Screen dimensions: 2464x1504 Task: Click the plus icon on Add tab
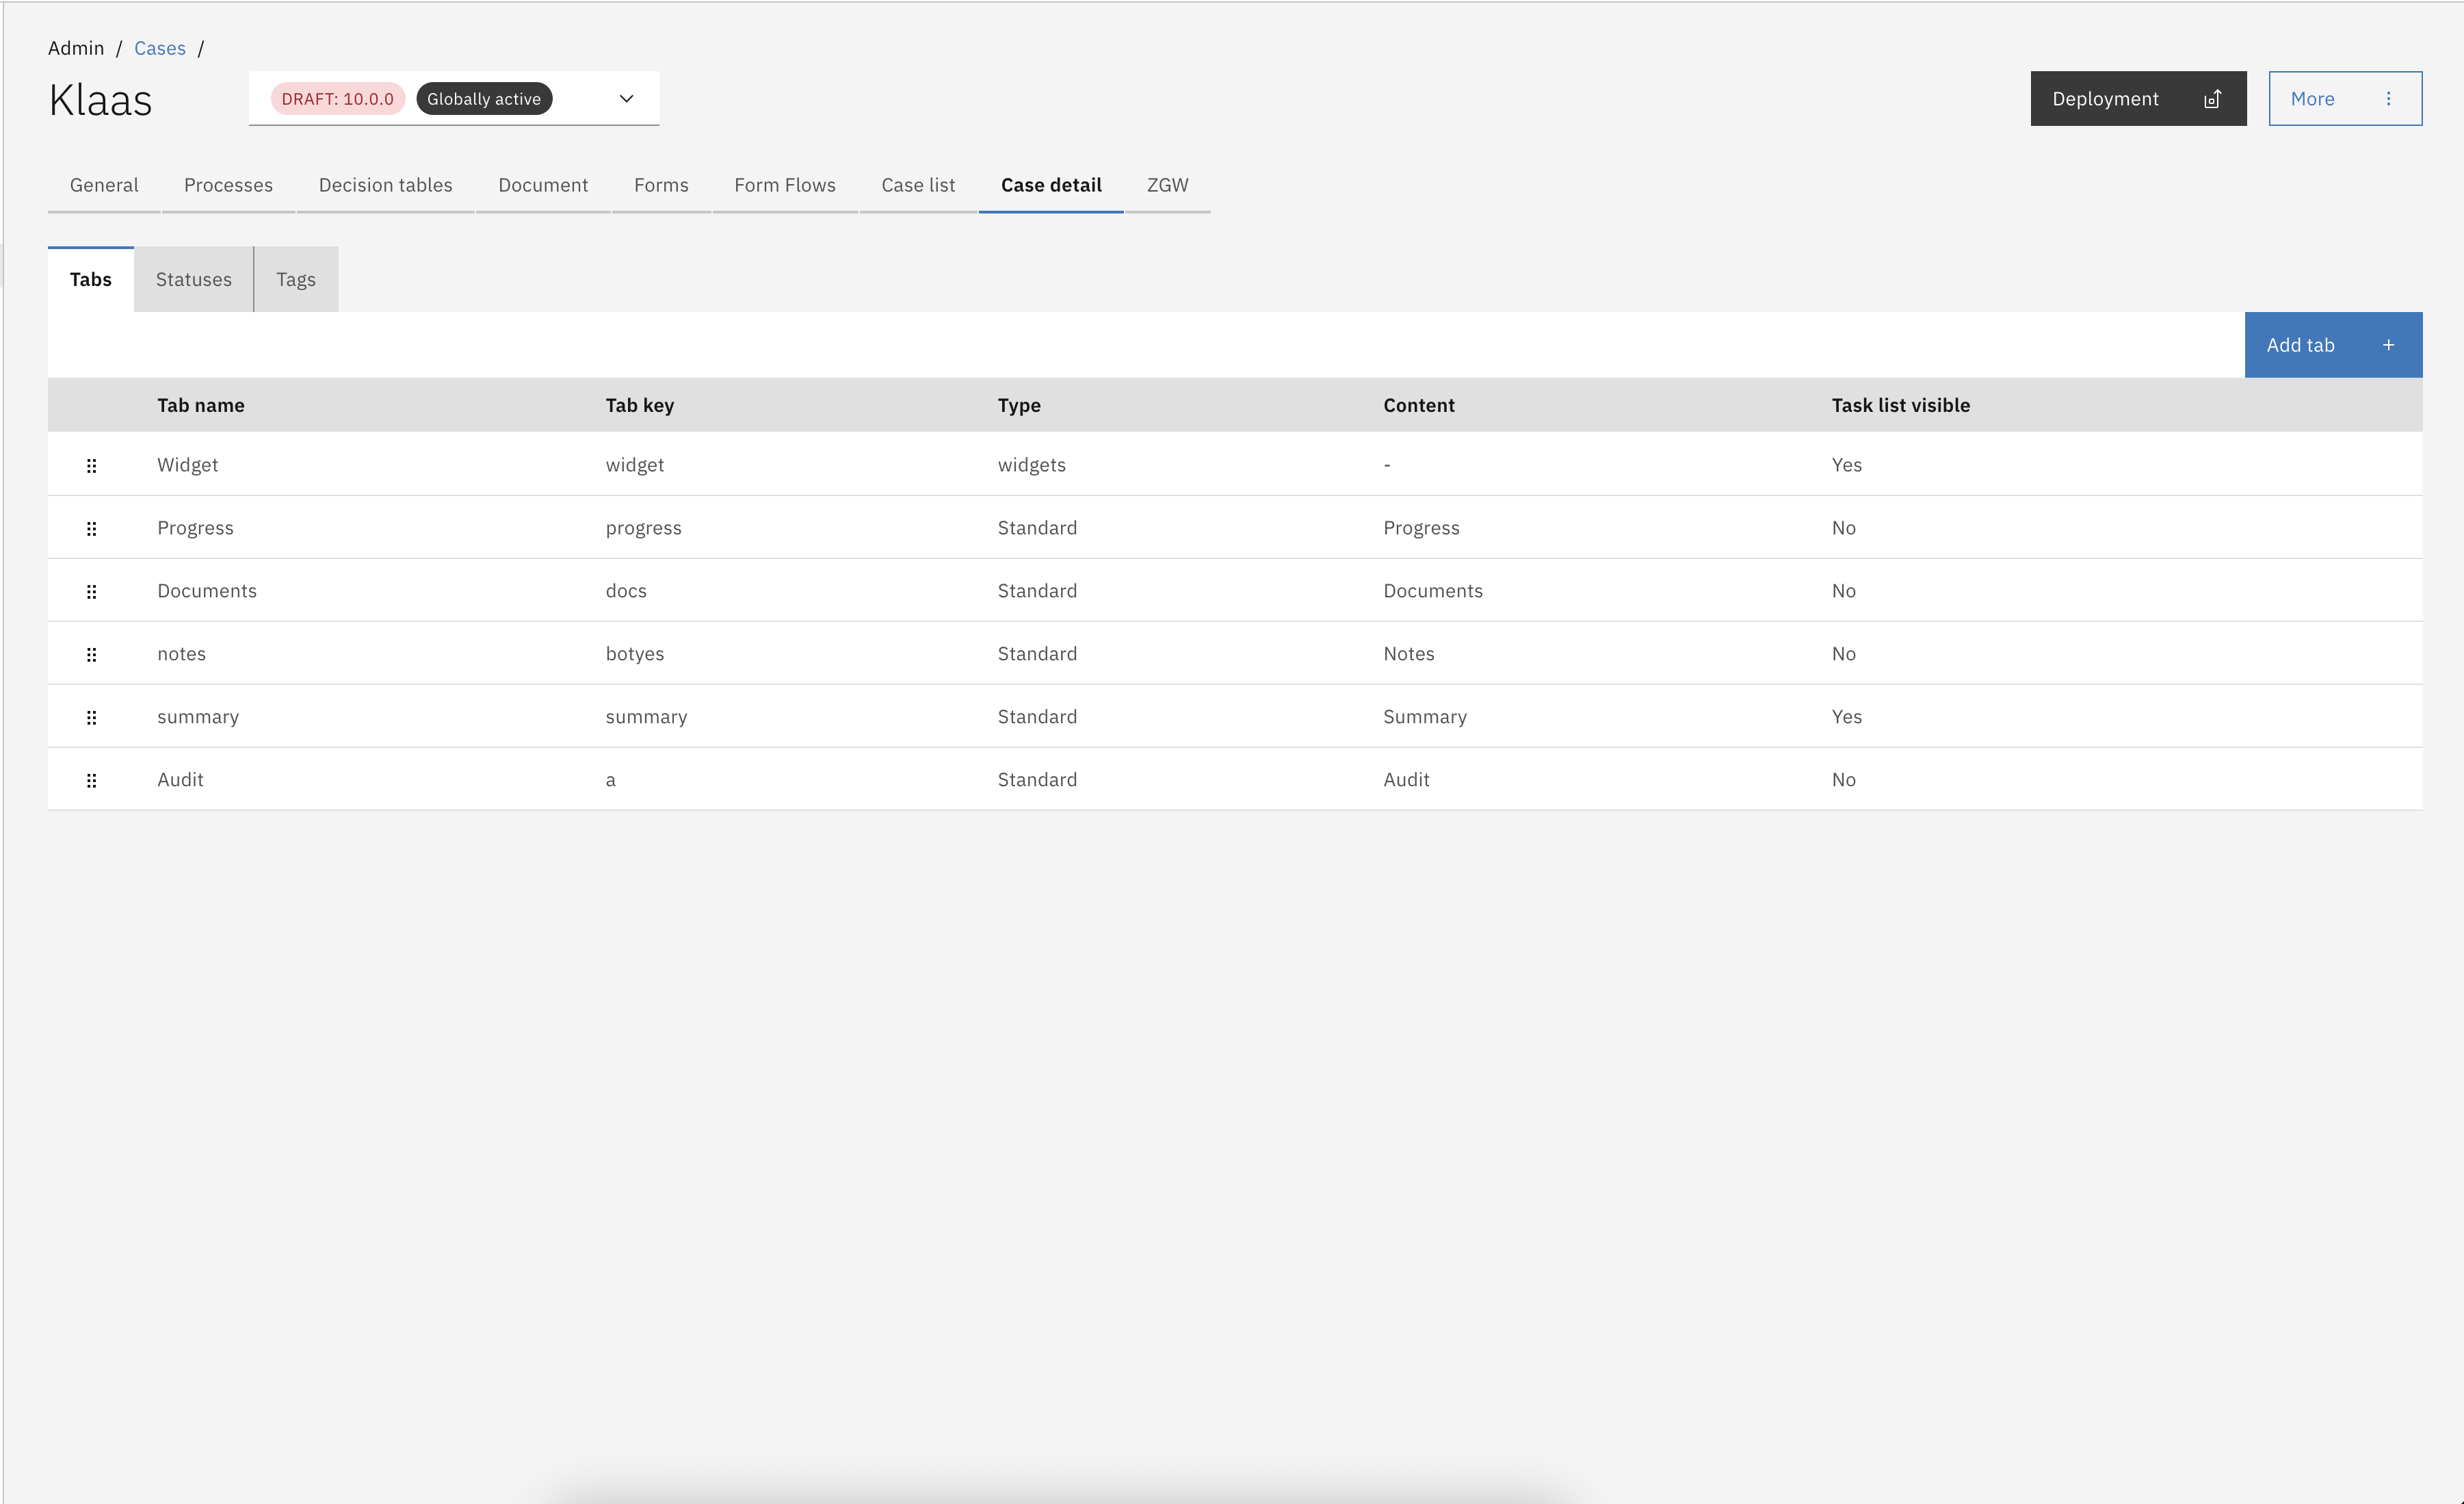2388,345
